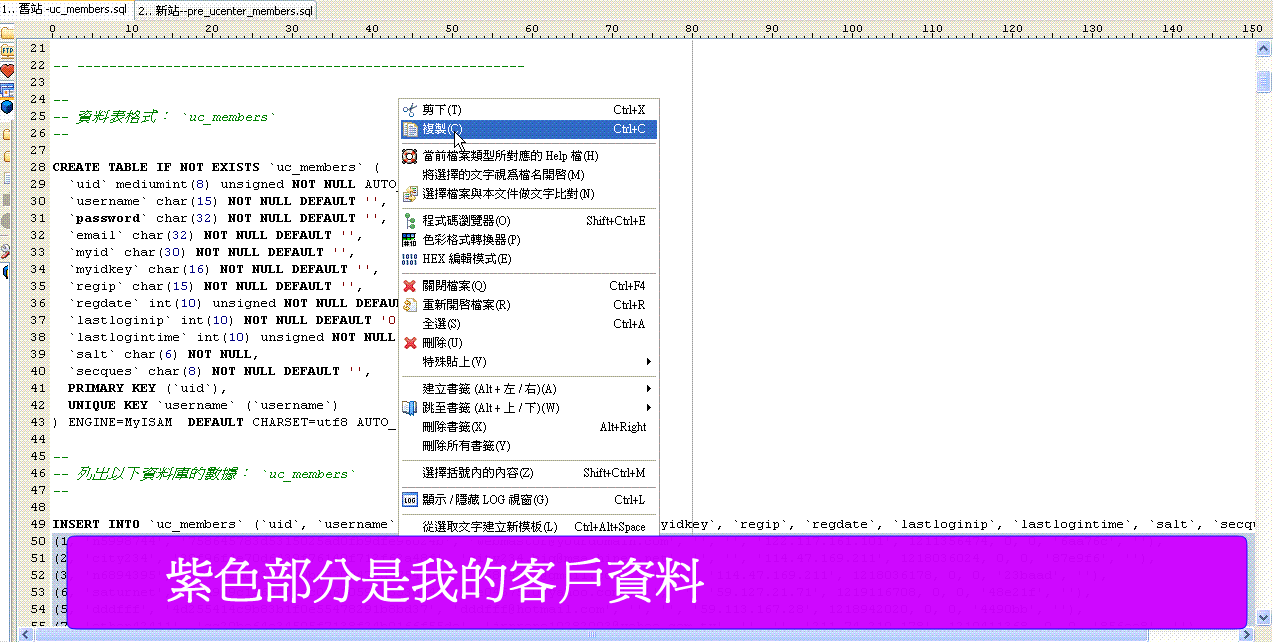Click the vertical scrollbar up arrow
The height and width of the screenshot is (642, 1273).
coord(1264,49)
